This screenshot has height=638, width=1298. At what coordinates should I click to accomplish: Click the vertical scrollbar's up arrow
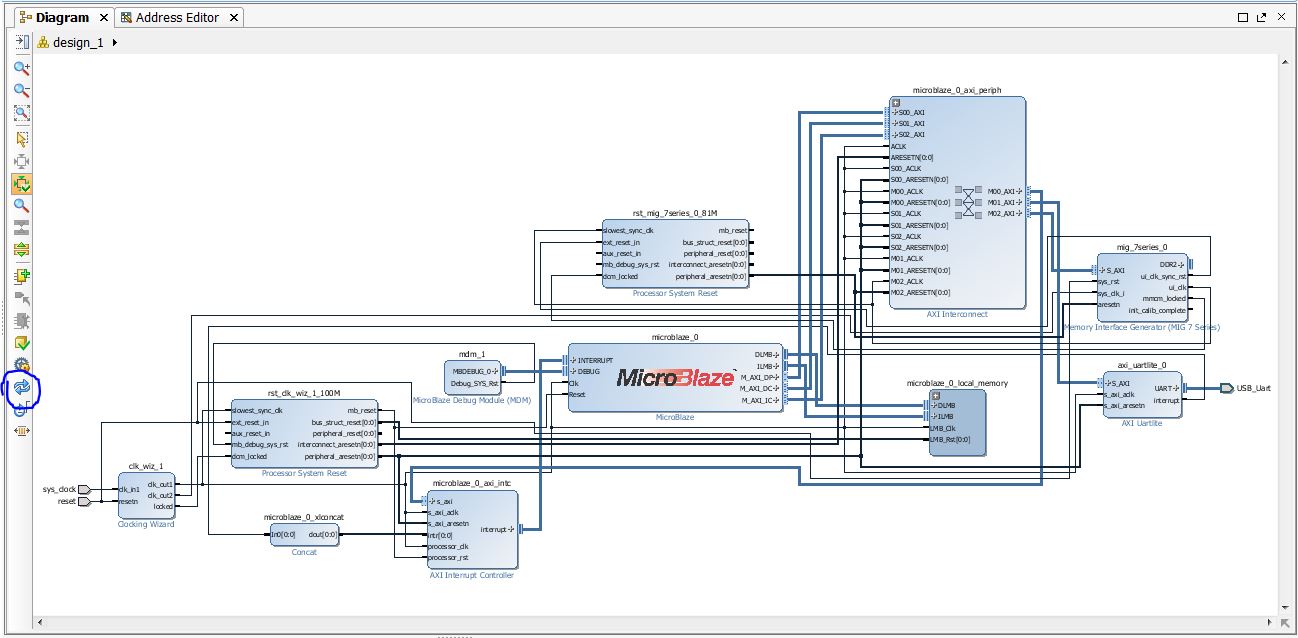[x=1286, y=62]
